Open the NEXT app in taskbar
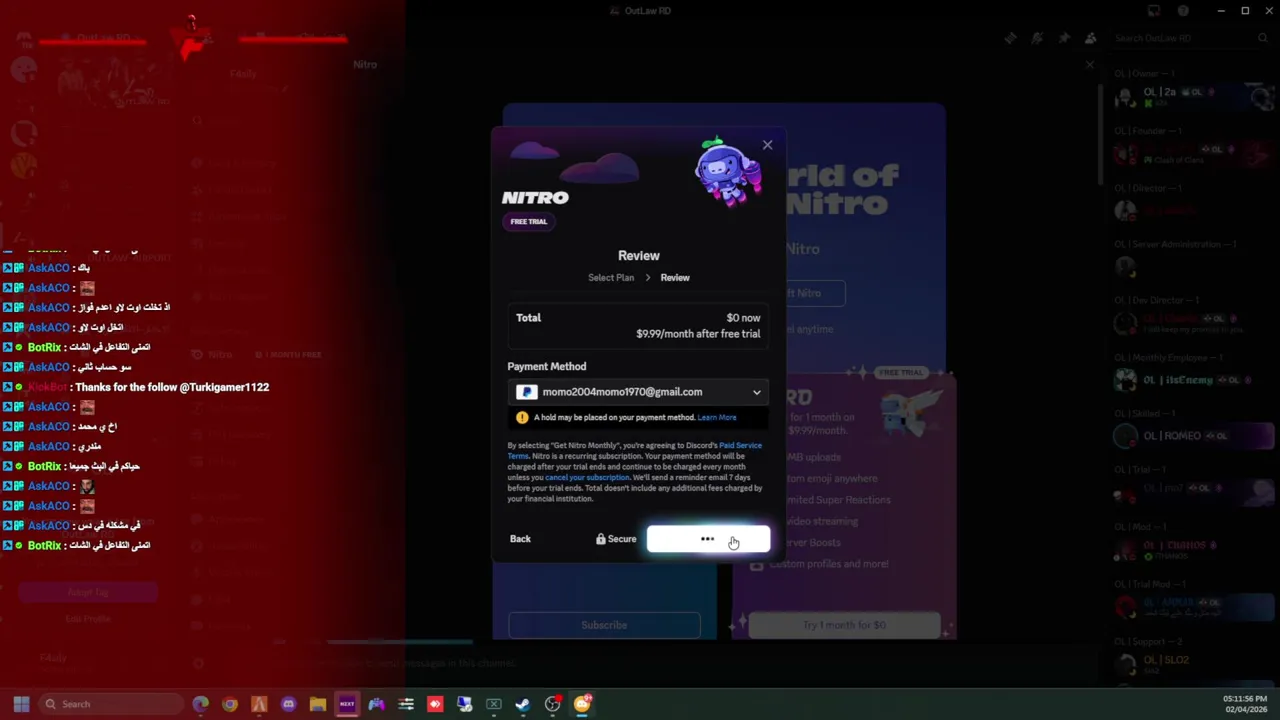Screen dimensions: 1280x720 347,704
